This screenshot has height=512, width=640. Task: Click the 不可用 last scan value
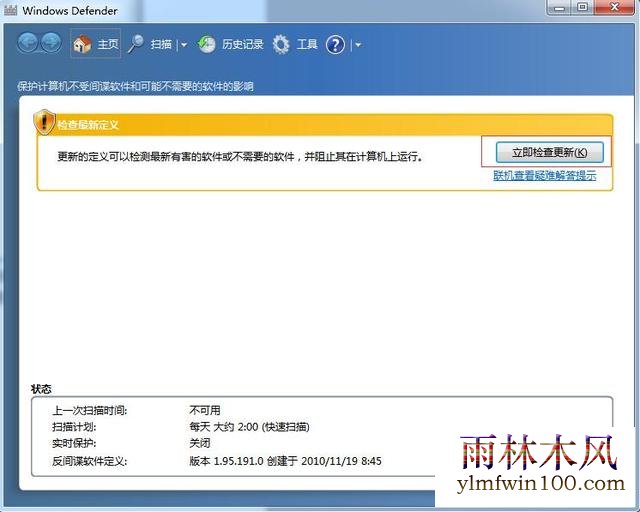click(205, 410)
